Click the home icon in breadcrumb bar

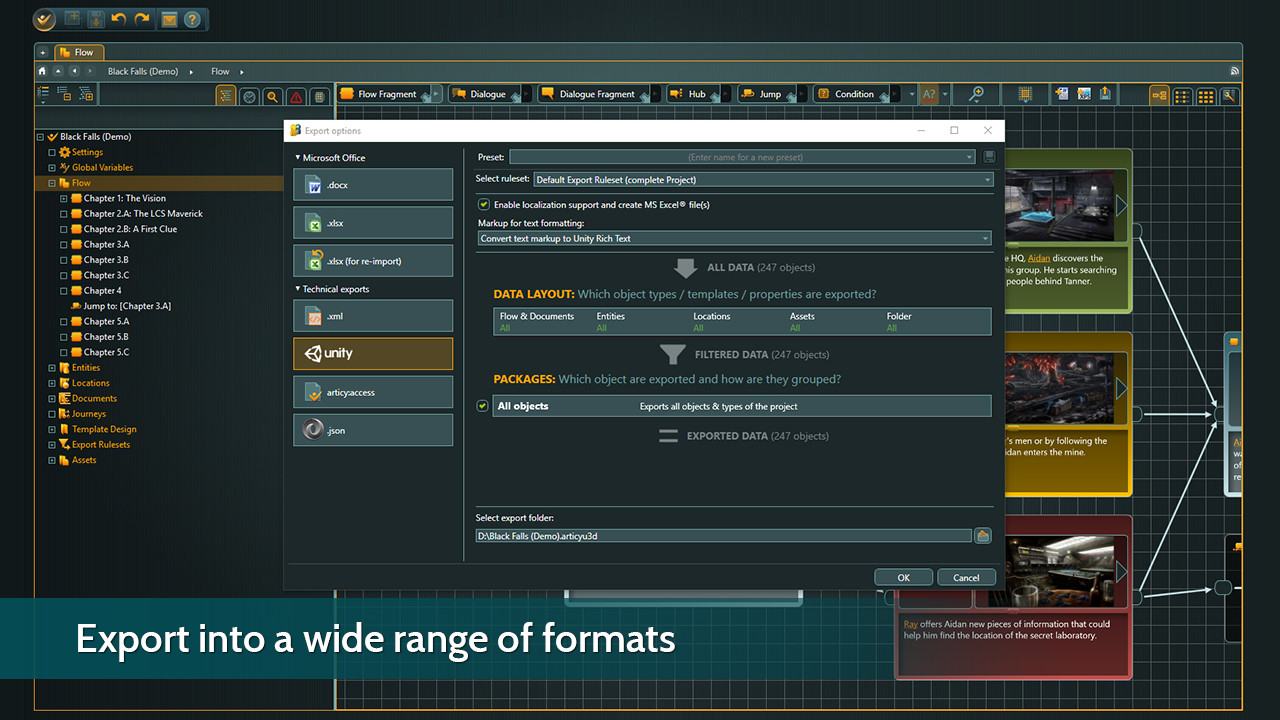[42, 71]
